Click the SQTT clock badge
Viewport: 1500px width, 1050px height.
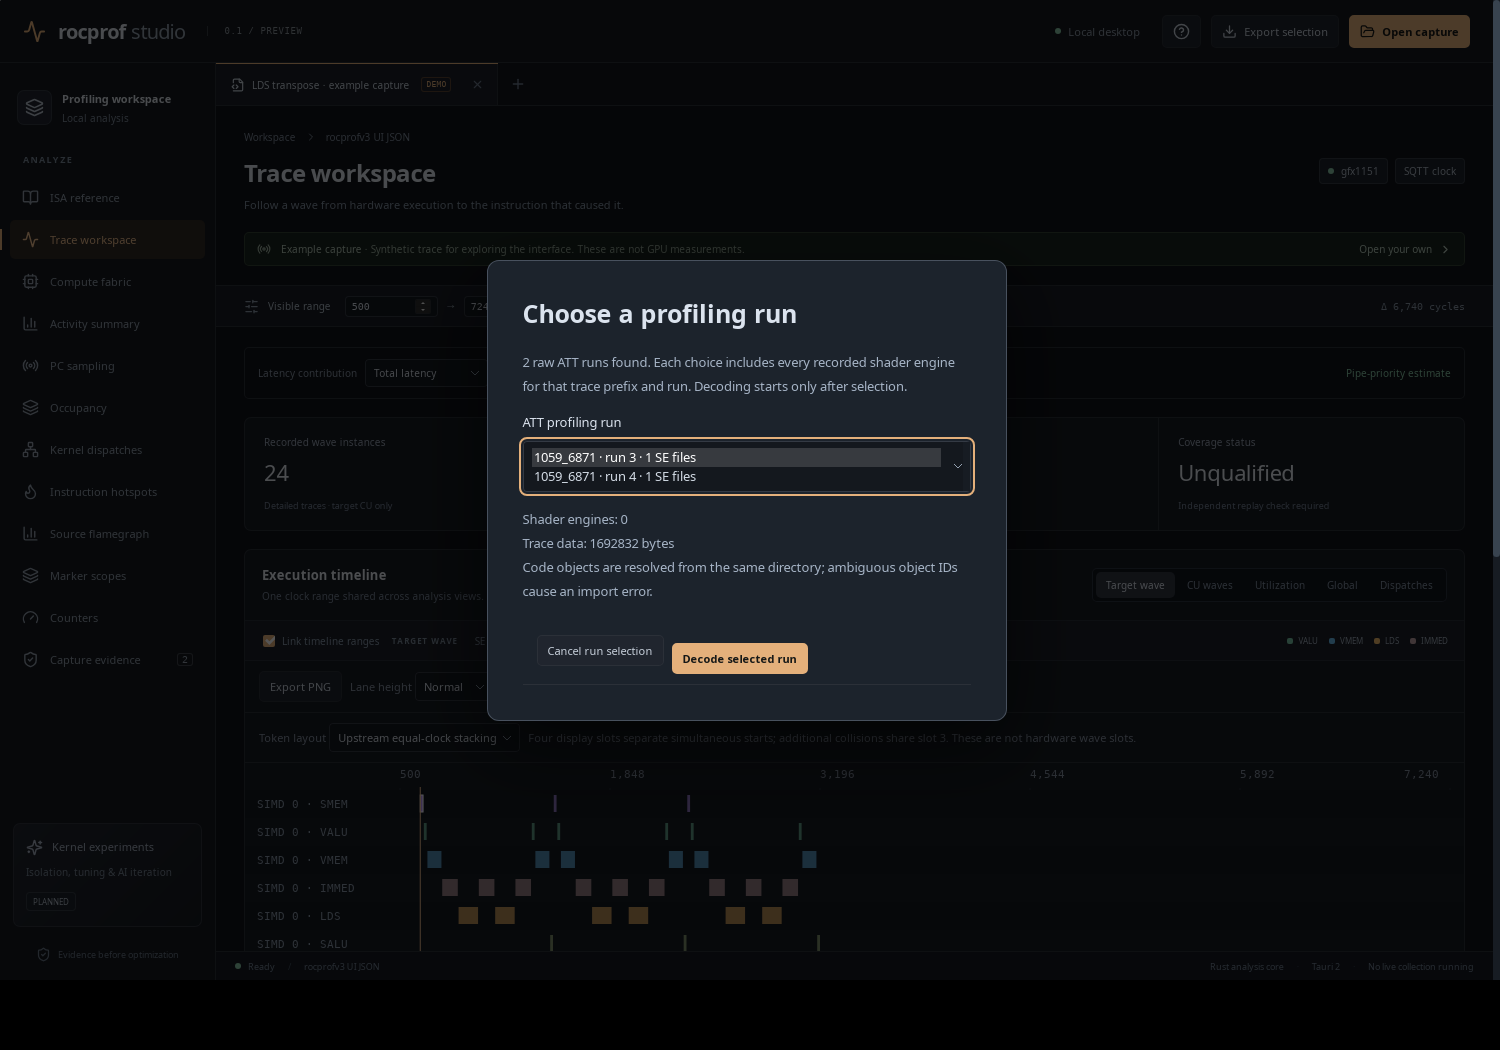coord(1430,171)
